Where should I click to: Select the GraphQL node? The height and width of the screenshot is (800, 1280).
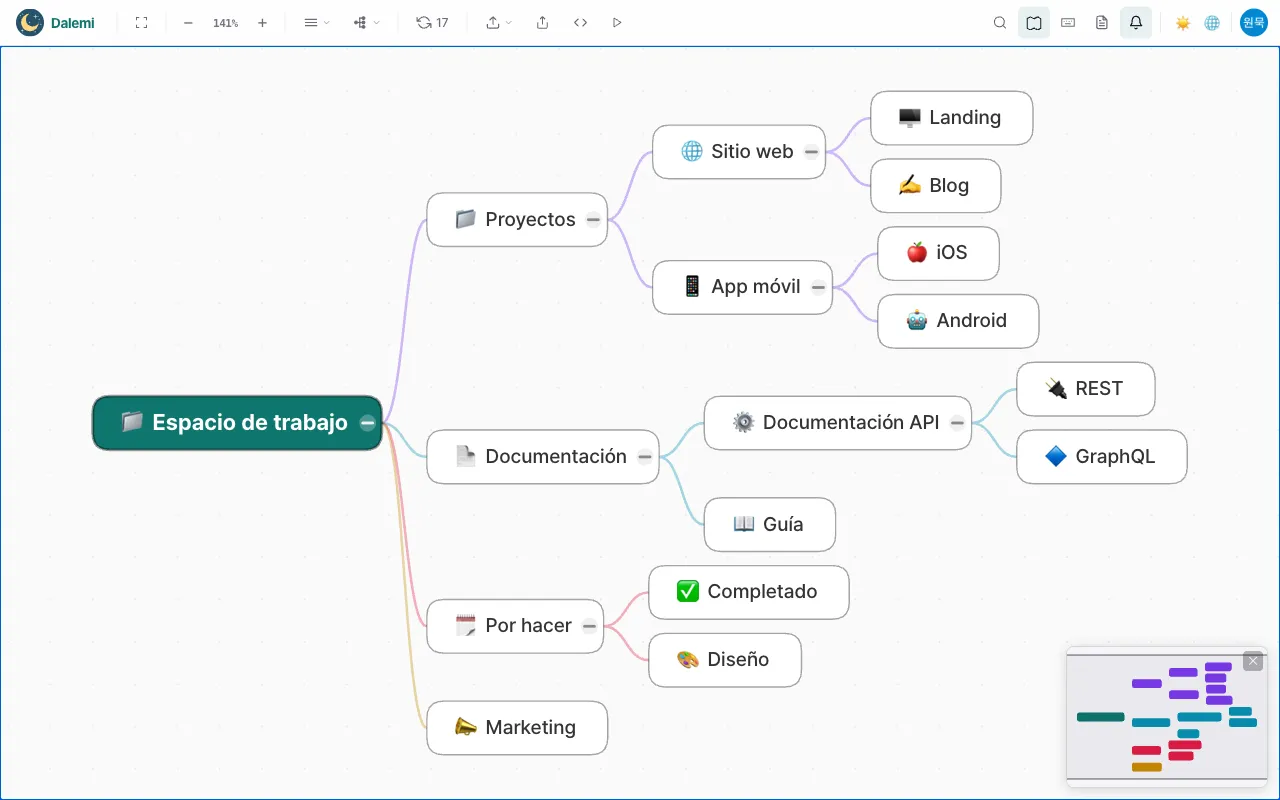click(x=1101, y=457)
